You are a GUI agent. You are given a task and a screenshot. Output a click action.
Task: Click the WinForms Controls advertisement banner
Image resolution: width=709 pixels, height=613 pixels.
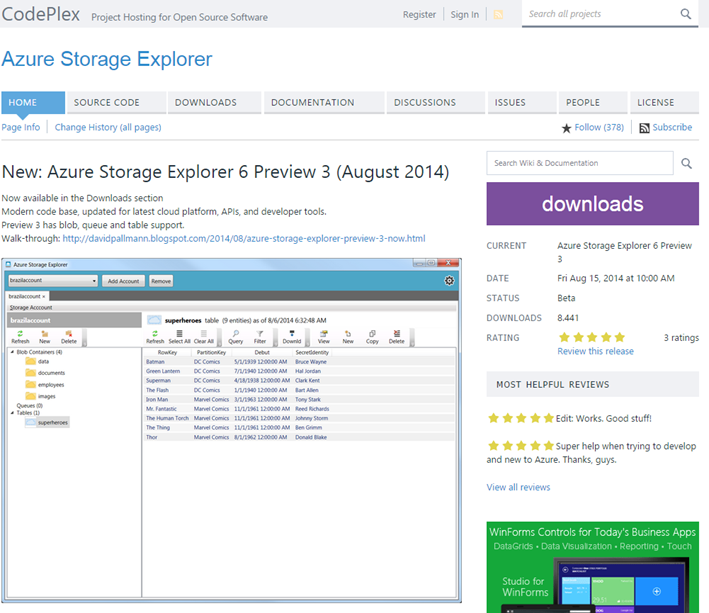coord(592,567)
